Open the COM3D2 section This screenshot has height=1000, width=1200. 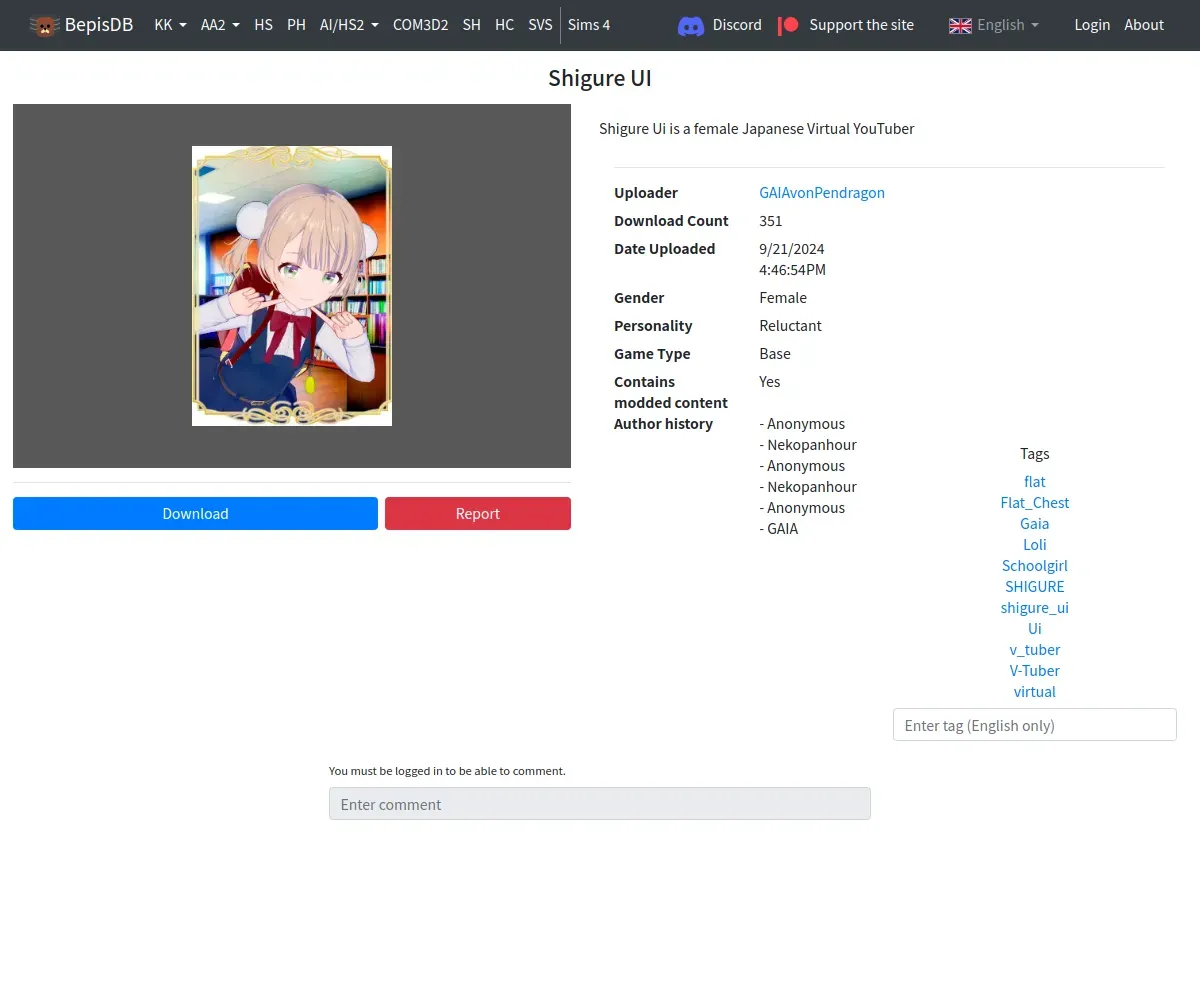[420, 25]
